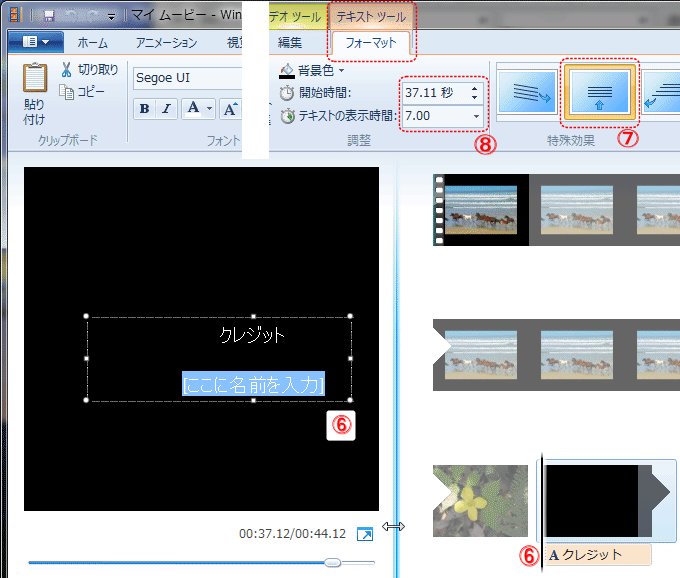Toggle italic text formatting
680x578 pixels.
[x=167, y=109]
